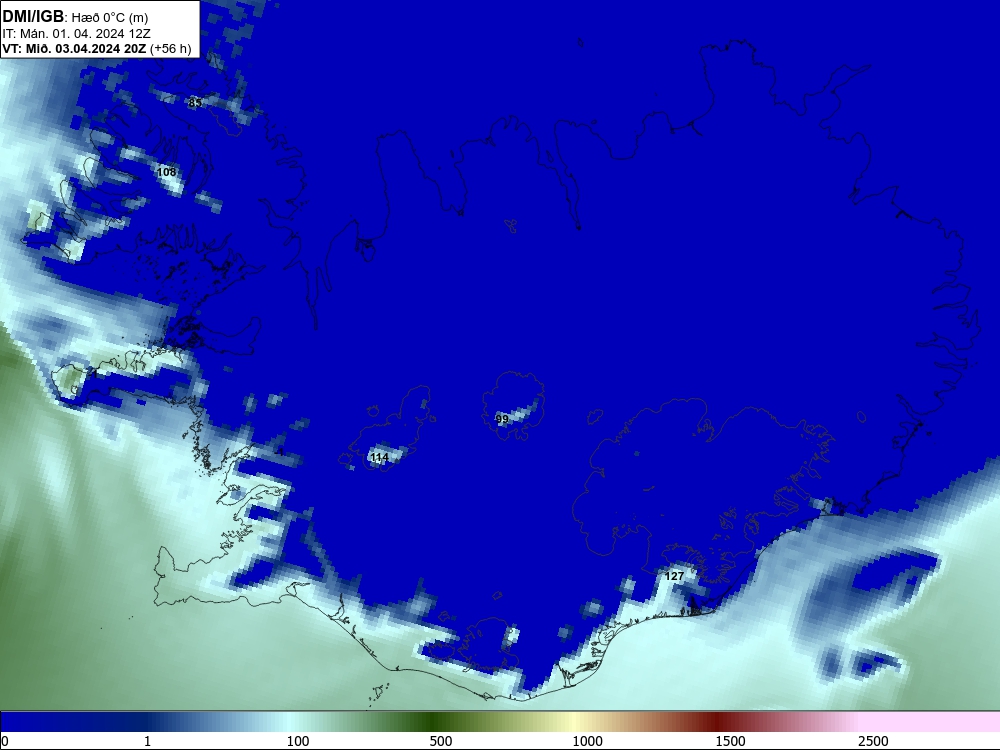Click the 1000 label on the legend
The image size is (1000, 750).
[587, 741]
